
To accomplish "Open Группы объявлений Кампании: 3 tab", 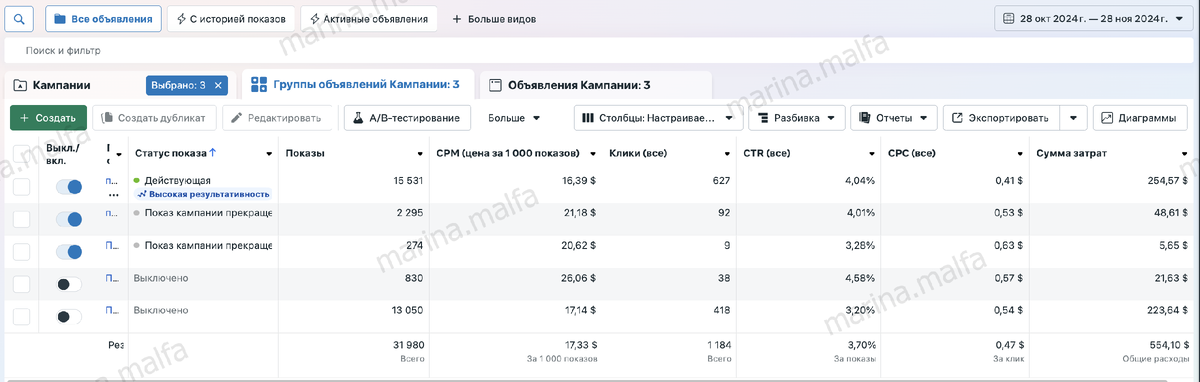I will (356, 85).
